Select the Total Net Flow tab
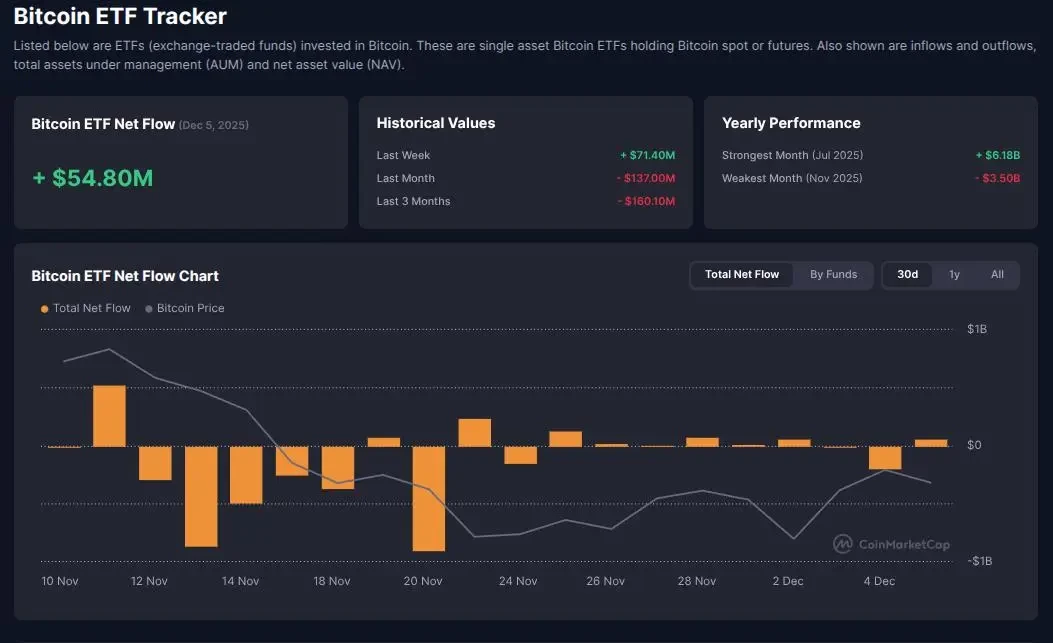1053x643 pixels. [742, 274]
